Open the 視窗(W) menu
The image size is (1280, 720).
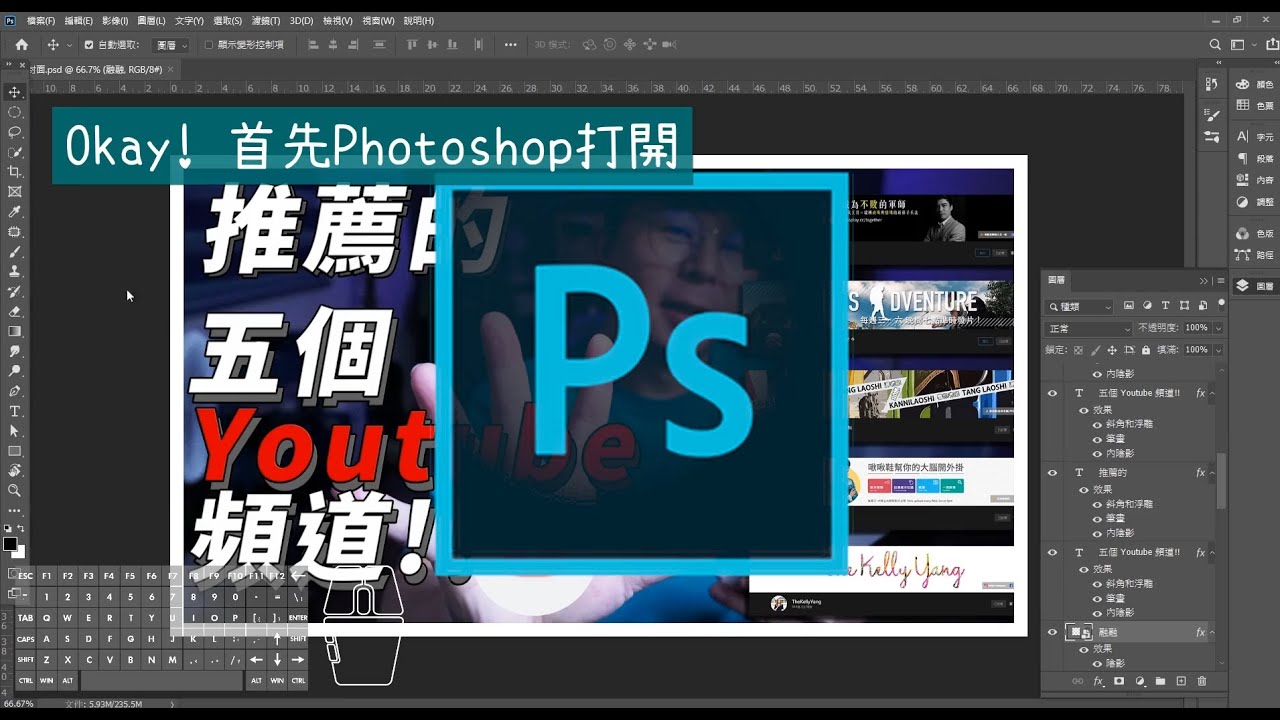pos(378,21)
